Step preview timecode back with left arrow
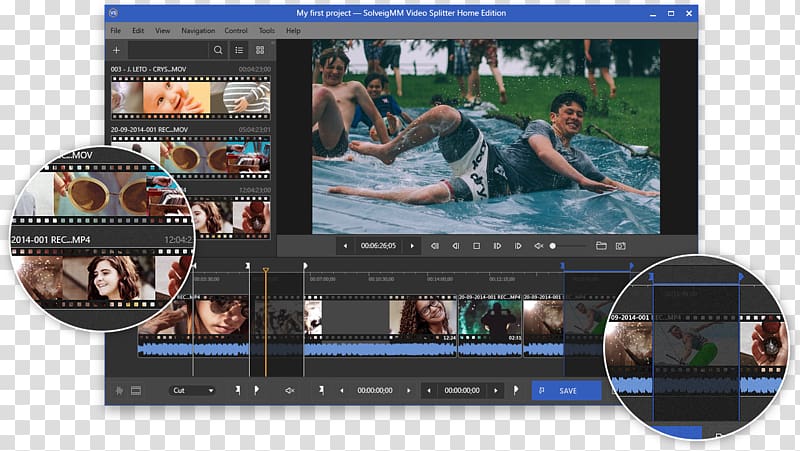Viewport: 800px width, 451px height. (345, 246)
